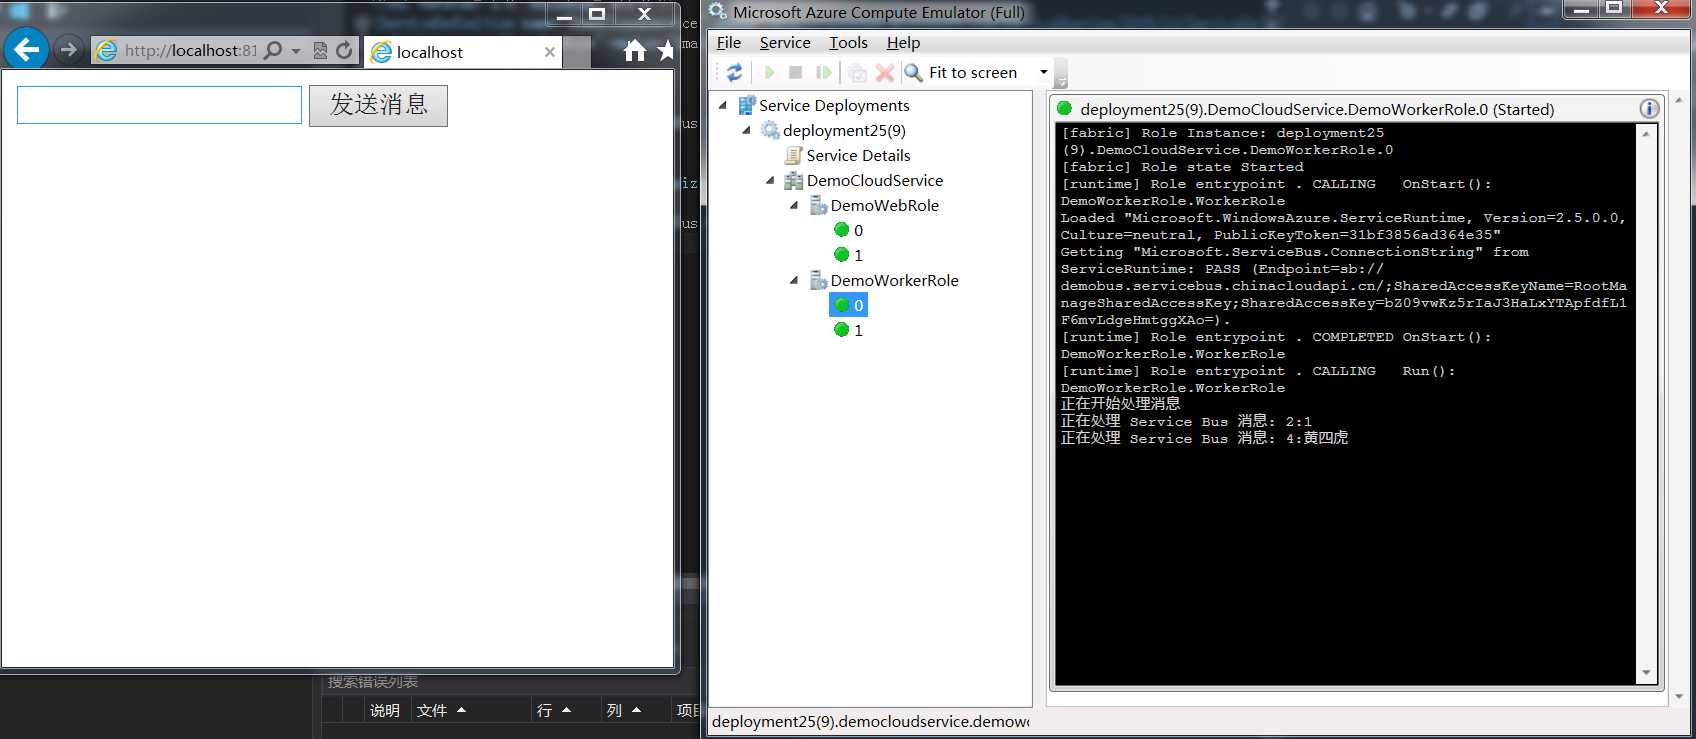Image resolution: width=1696 pixels, height=739 pixels.
Task: Collapse the Service Deployments tree node
Action: (723, 105)
